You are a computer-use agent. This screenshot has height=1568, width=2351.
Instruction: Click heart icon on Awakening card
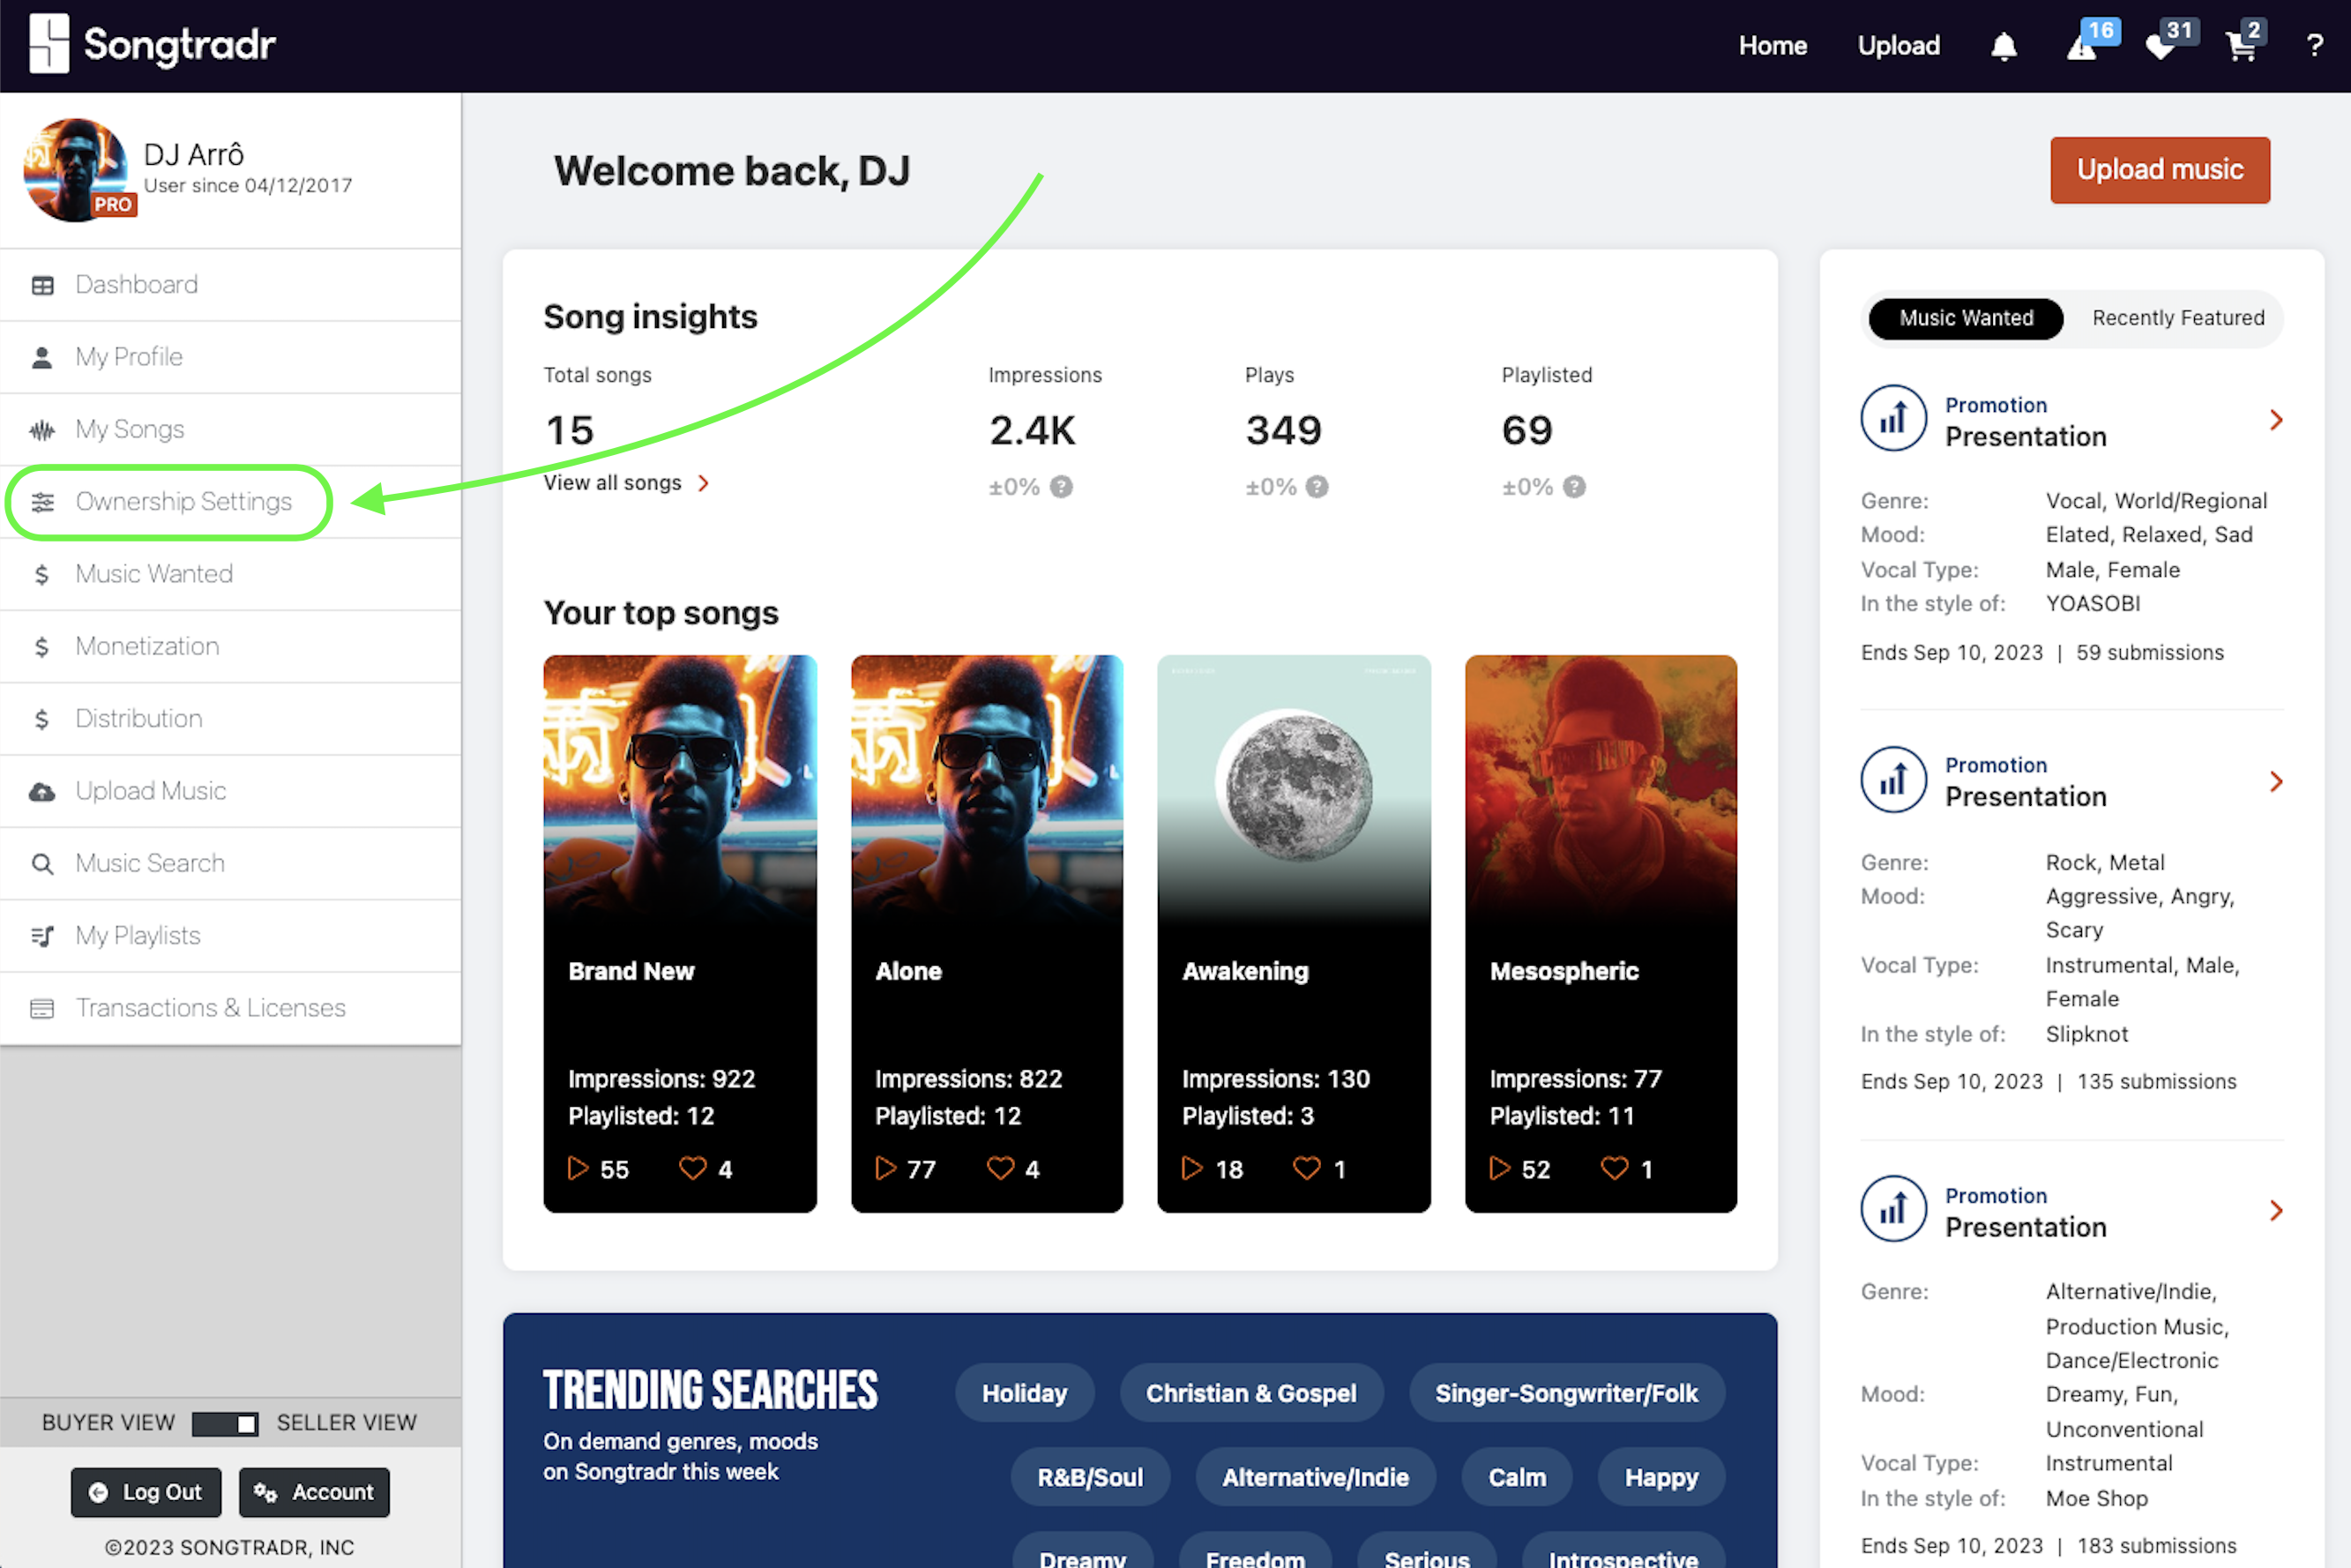point(1306,1168)
